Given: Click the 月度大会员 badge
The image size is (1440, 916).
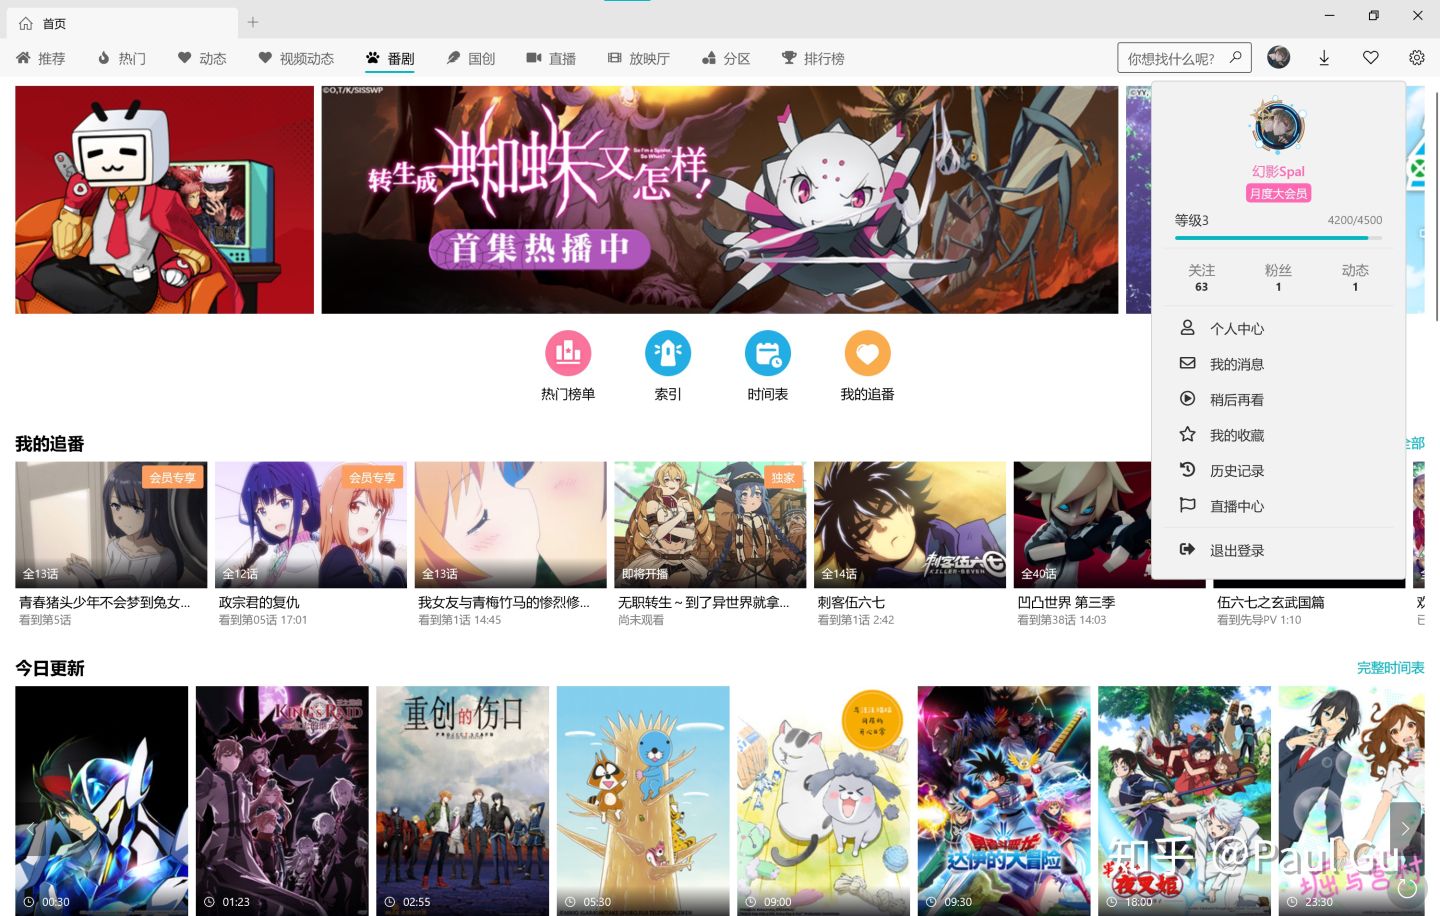Looking at the screenshot, I should click(x=1278, y=193).
